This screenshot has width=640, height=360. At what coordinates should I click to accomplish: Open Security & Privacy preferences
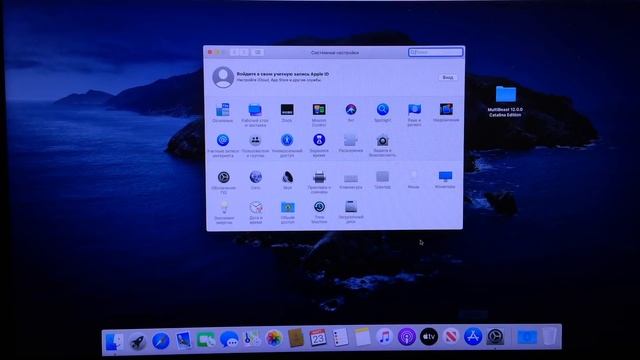[x=382, y=140]
